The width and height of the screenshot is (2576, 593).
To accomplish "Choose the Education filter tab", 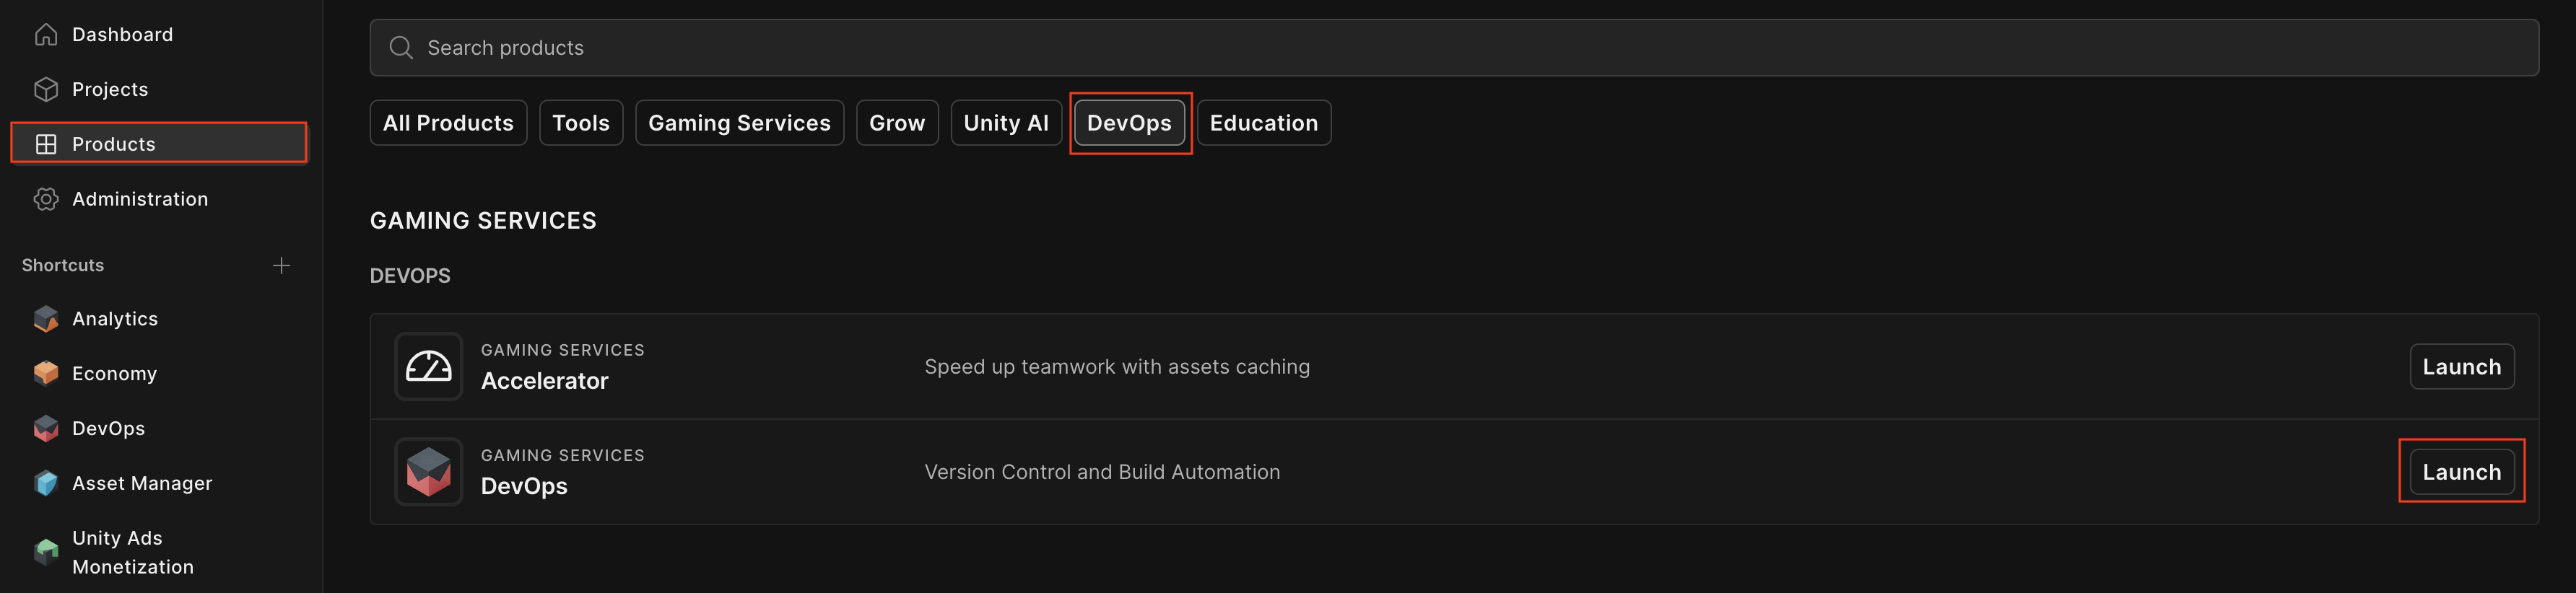I will [x=1263, y=123].
